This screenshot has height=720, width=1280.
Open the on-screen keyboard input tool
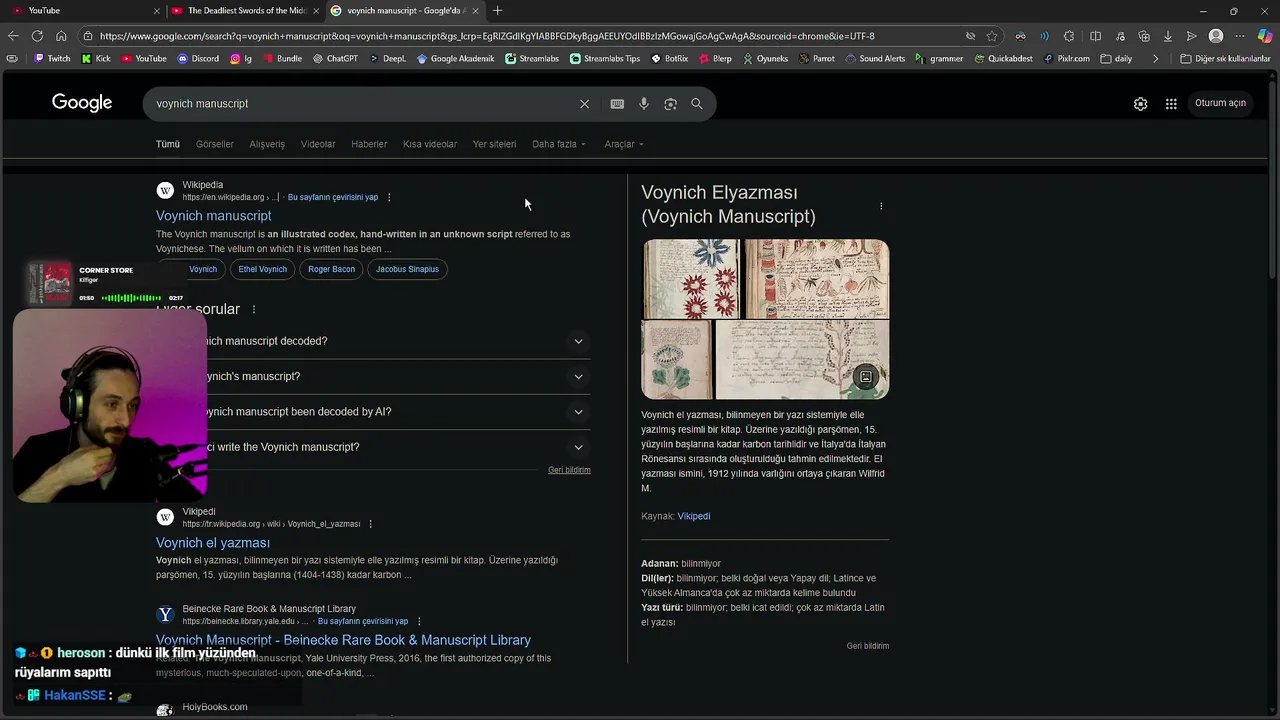(617, 104)
